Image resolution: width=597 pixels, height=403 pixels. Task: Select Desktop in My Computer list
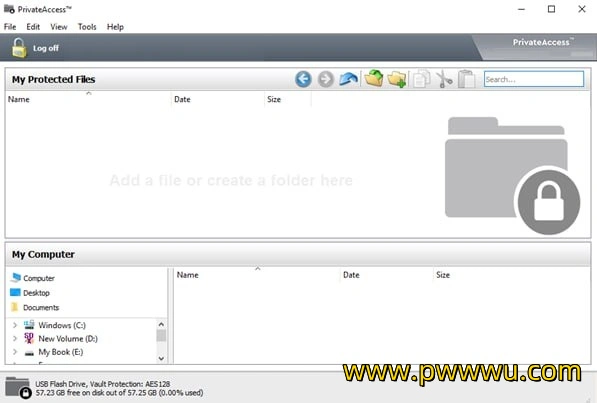point(37,293)
